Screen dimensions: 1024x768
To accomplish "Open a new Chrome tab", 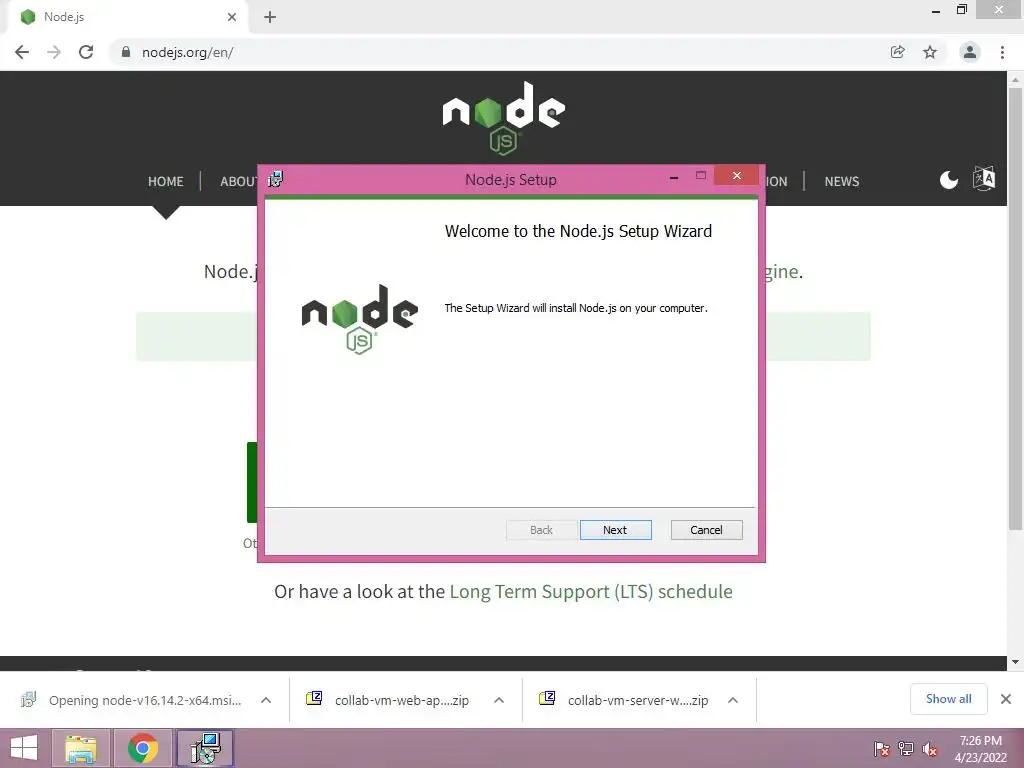I will [270, 17].
